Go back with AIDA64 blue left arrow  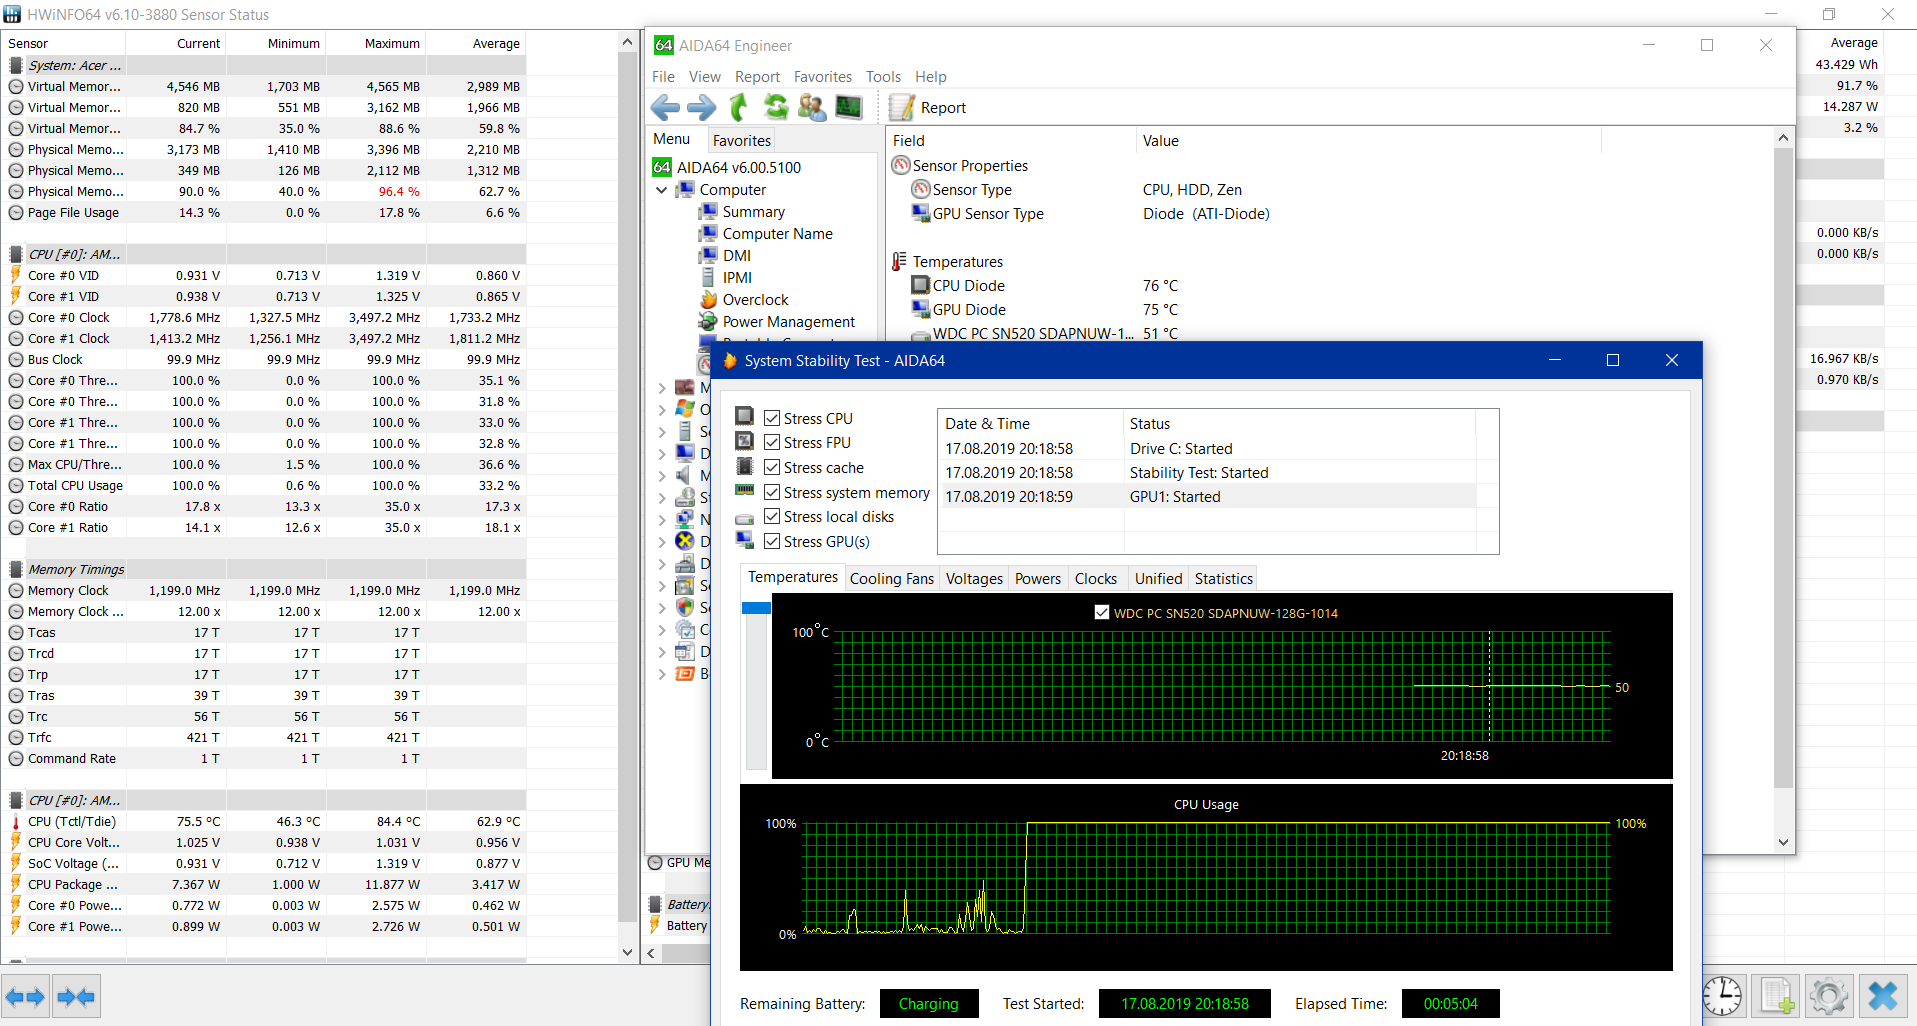click(x=665, y=107)
